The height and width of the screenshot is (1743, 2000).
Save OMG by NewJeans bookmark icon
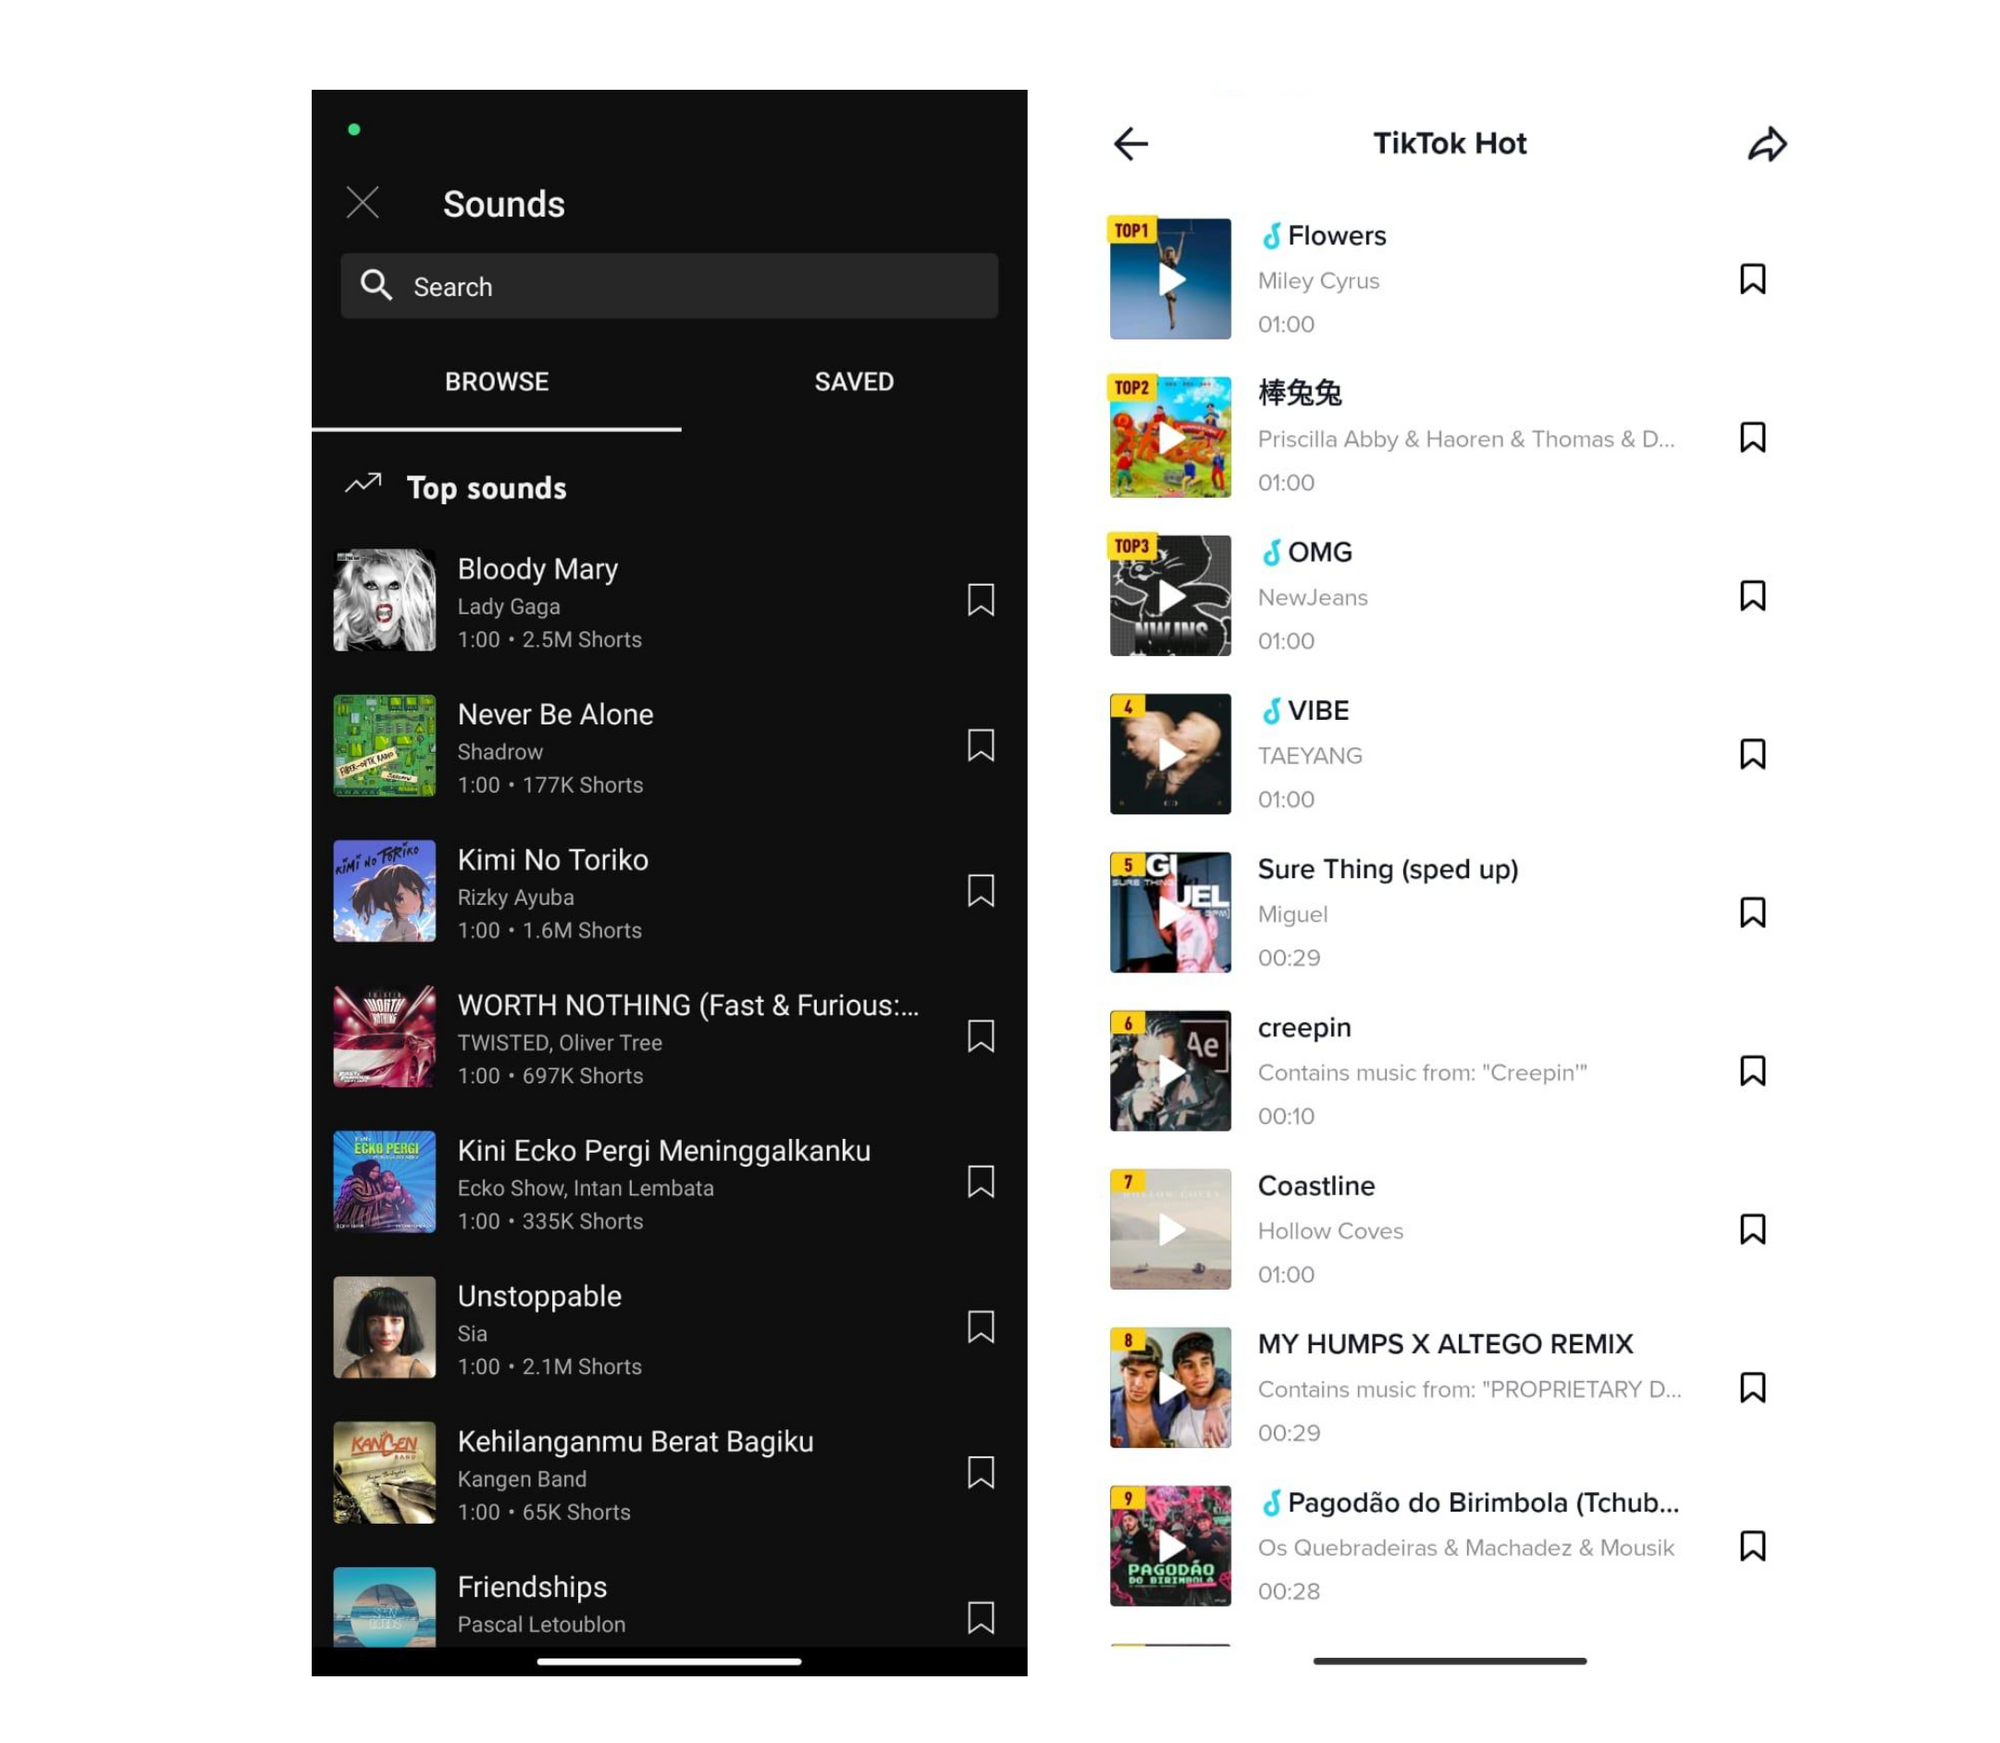[1751, 595]
